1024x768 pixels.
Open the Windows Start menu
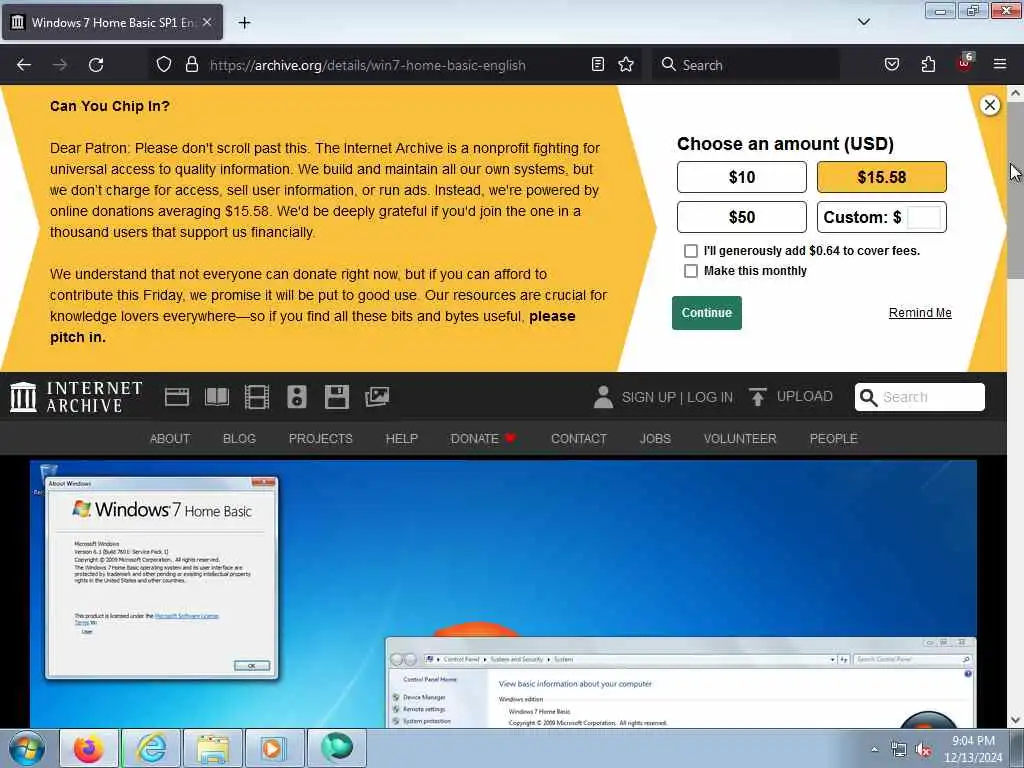(x=27, y=748)
